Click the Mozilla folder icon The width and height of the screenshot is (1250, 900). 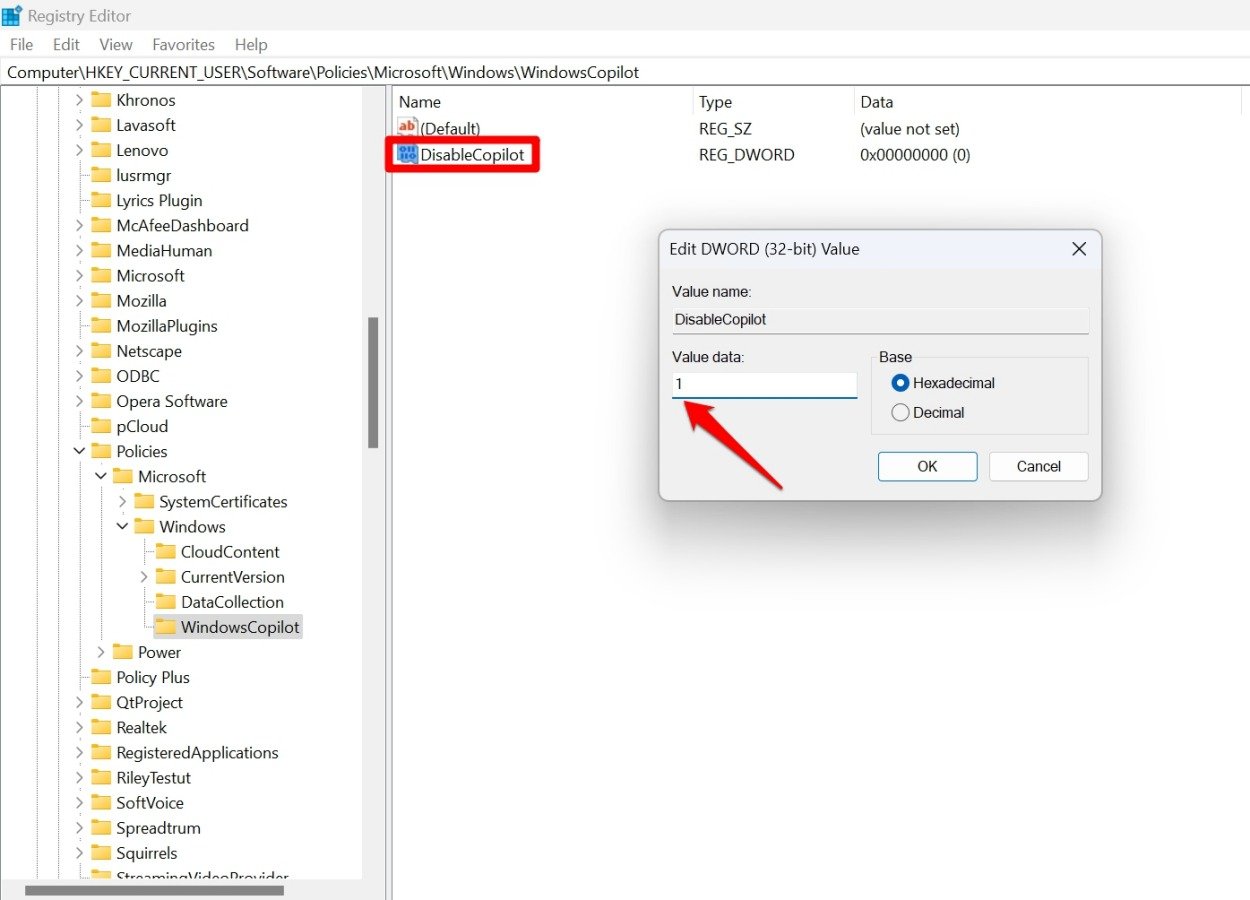(100, 300)
